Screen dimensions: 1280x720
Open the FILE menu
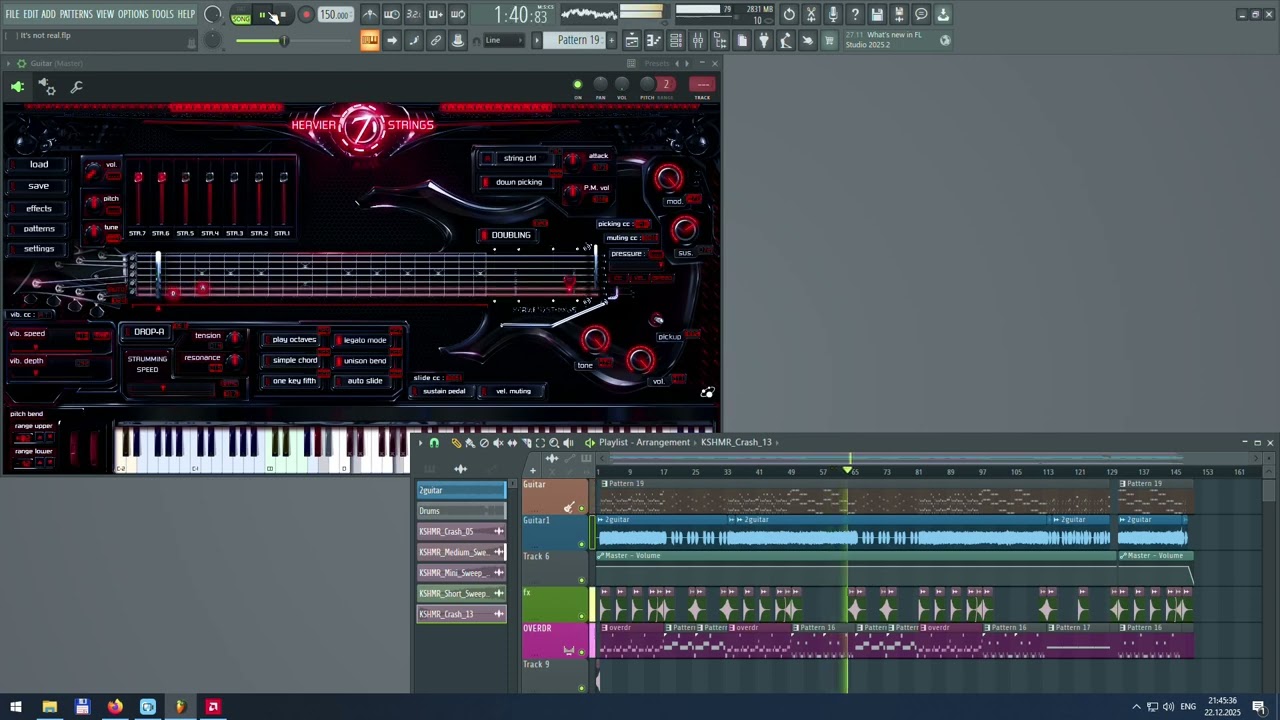pos(13,14)
